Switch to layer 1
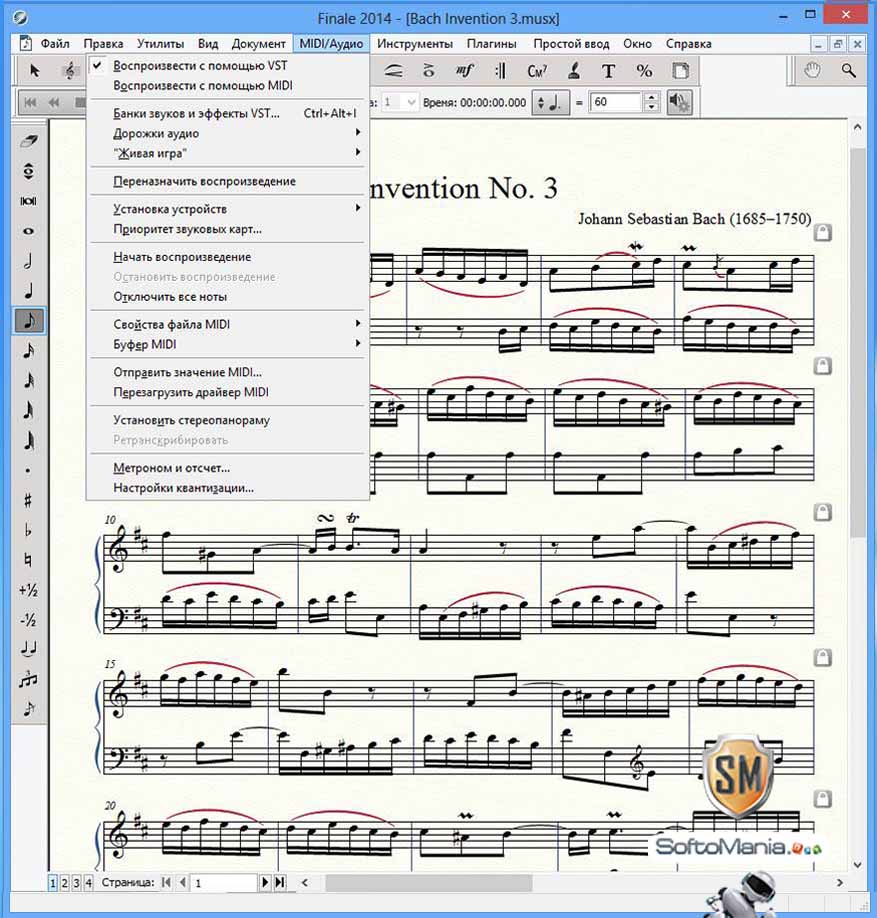This screenshot has height=918, width=877. click(x=53, y=883)
